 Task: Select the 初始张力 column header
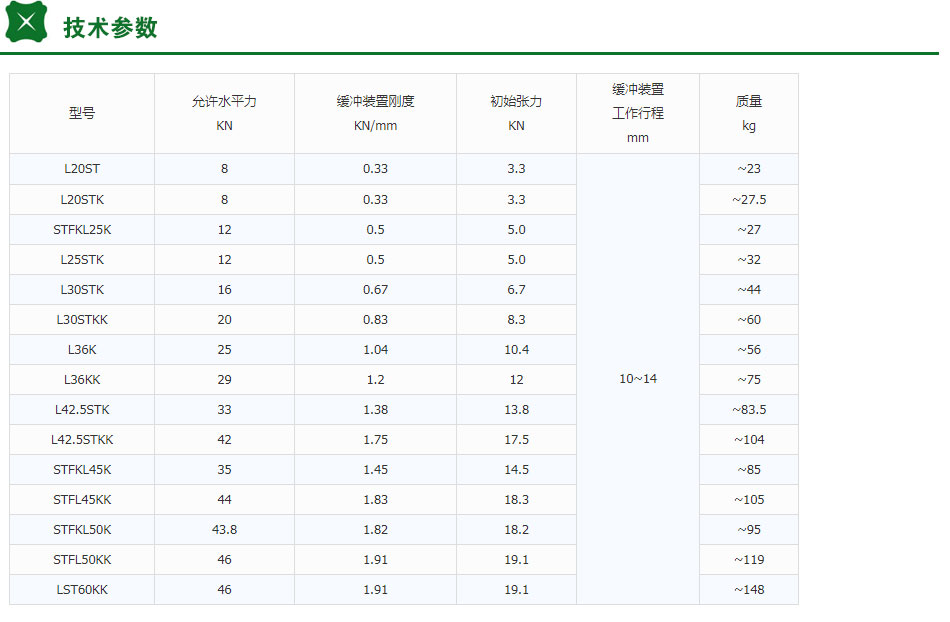pyautogui.click(x=516, y=113)
